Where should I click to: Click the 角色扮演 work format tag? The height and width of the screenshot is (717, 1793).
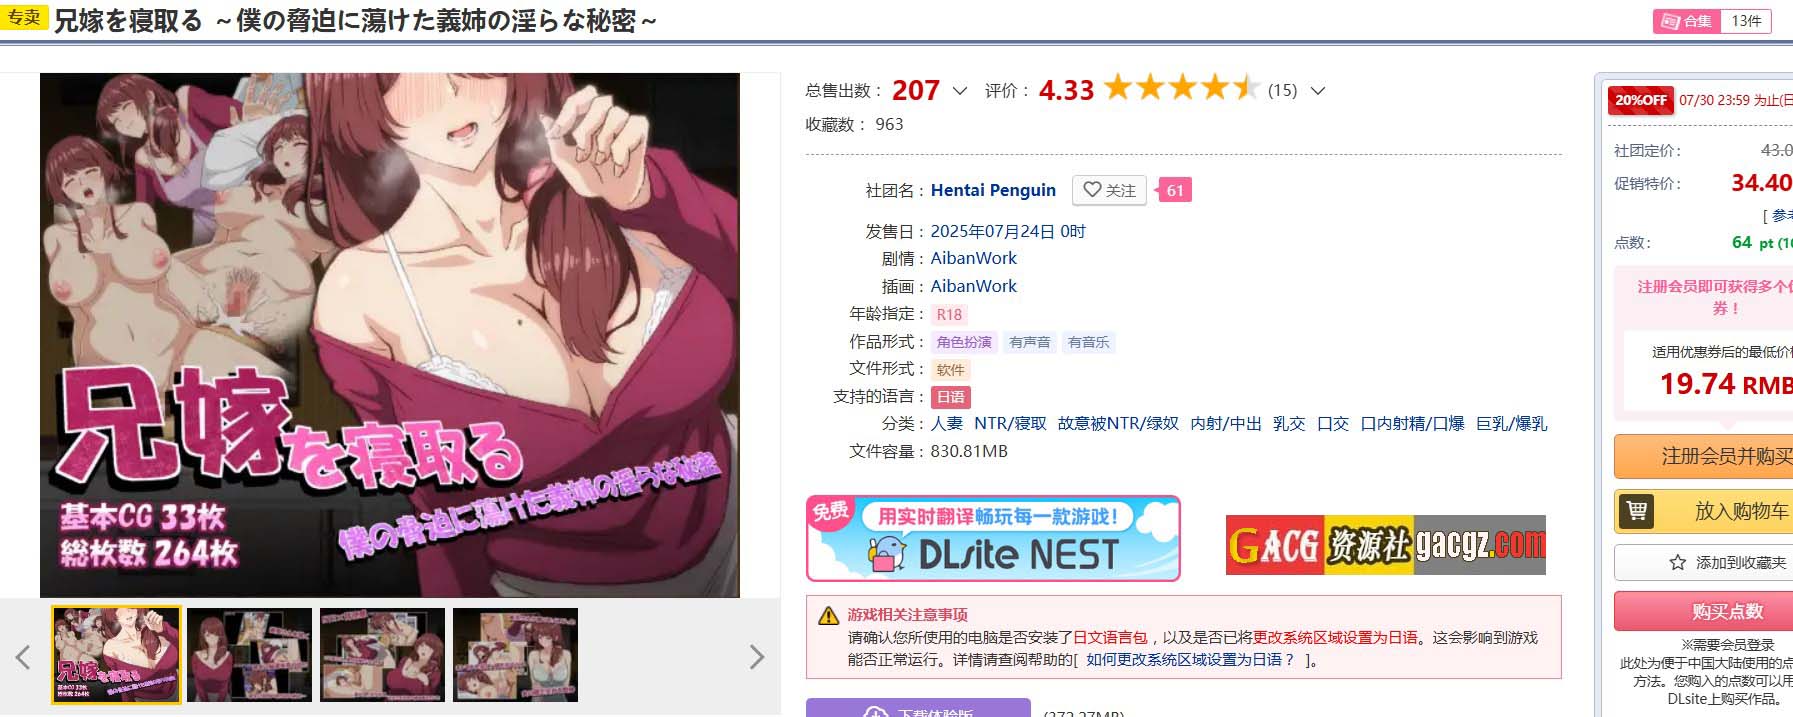tap(964, 342)
